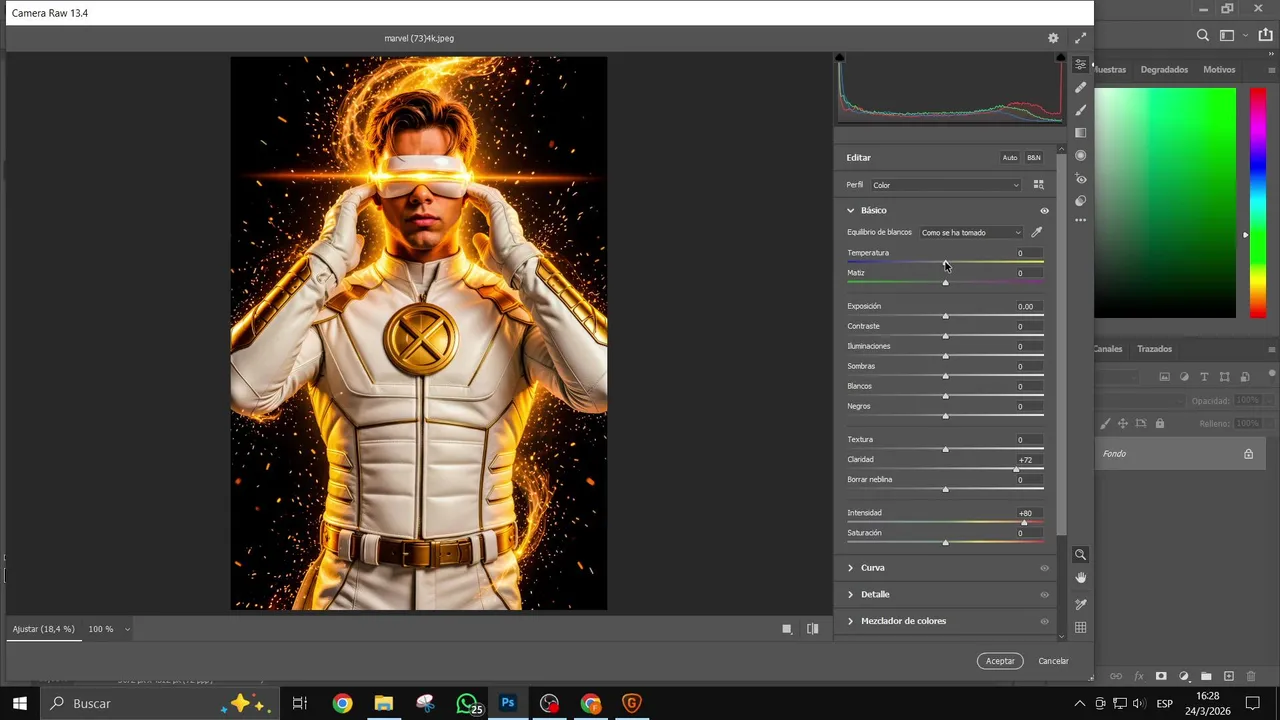Toggle B&N black and white mode
The width and height of the screenshot is (1280, 720).
(1034, 157)
